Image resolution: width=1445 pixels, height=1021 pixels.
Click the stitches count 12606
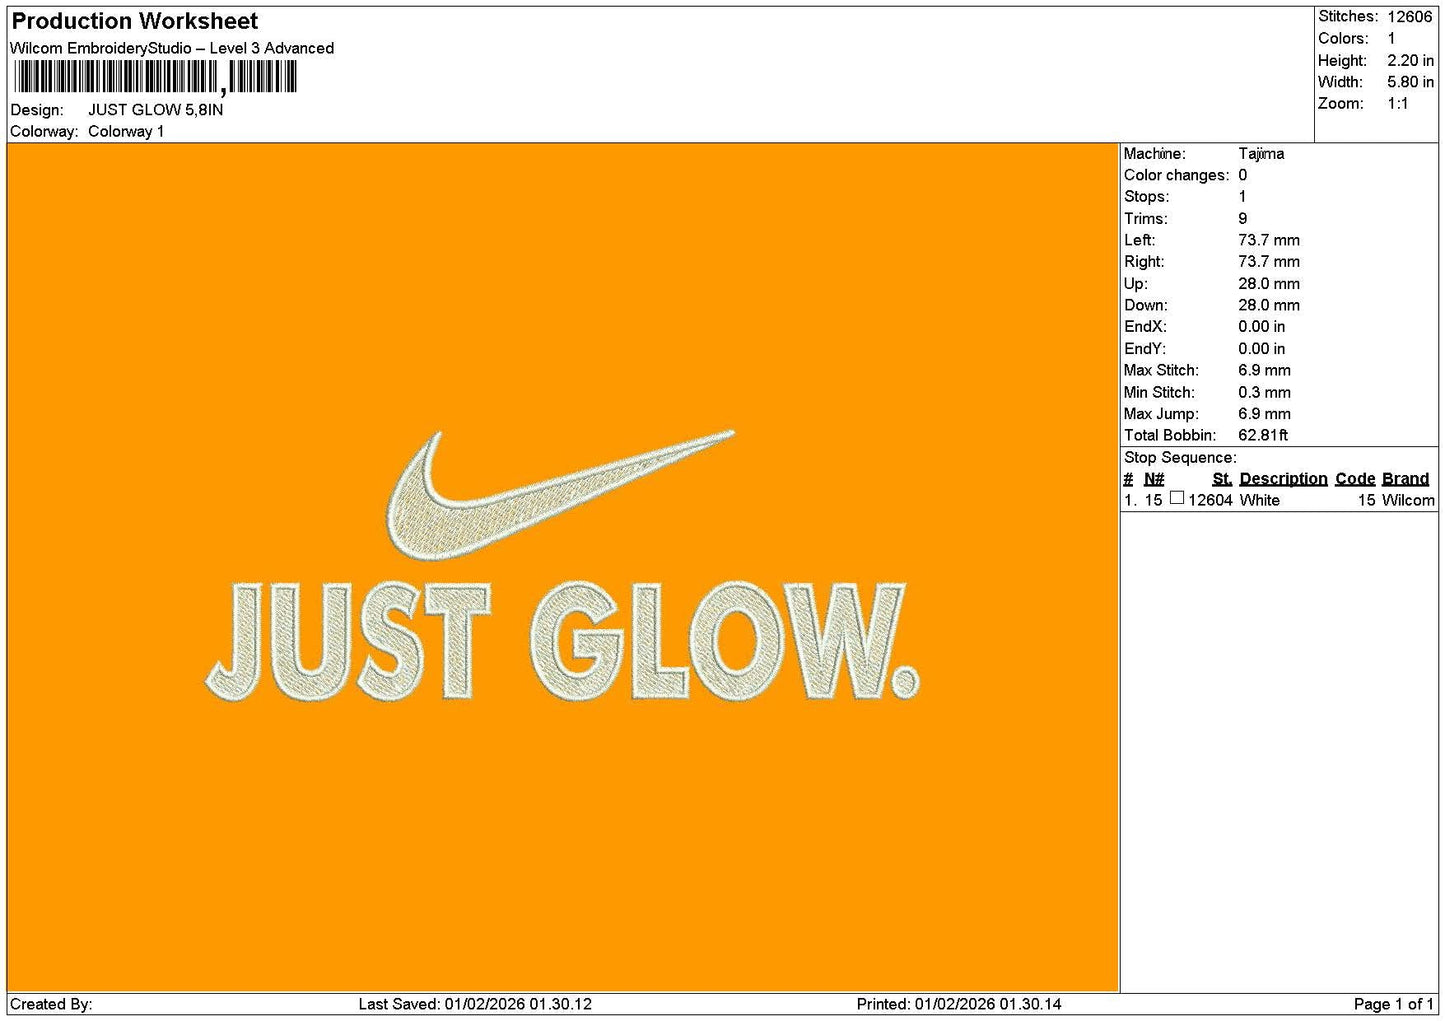(1409, 17)
